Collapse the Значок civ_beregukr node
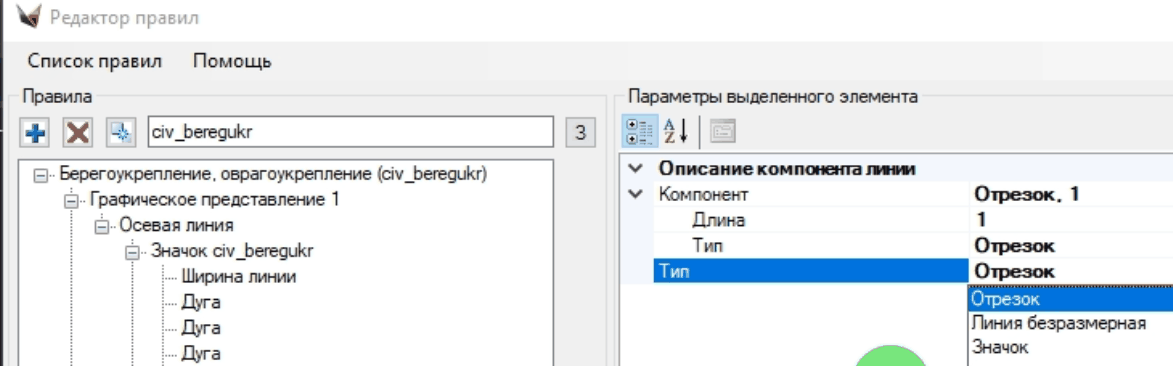 pyautogui.click(x=133, y=251)
